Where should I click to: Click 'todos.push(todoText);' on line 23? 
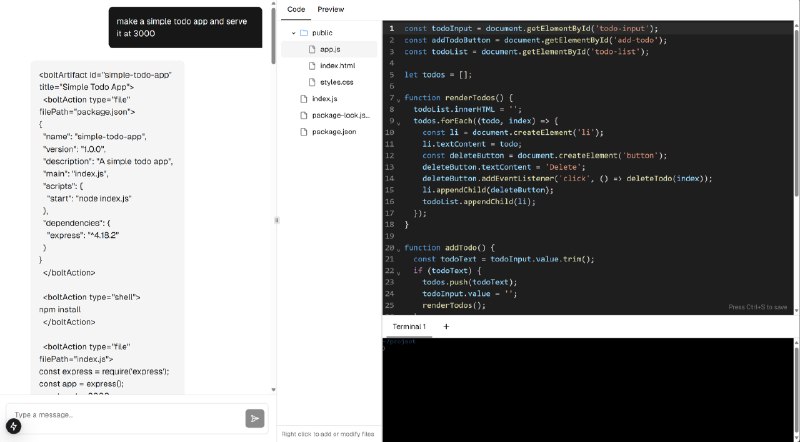[x=469, y=282]
